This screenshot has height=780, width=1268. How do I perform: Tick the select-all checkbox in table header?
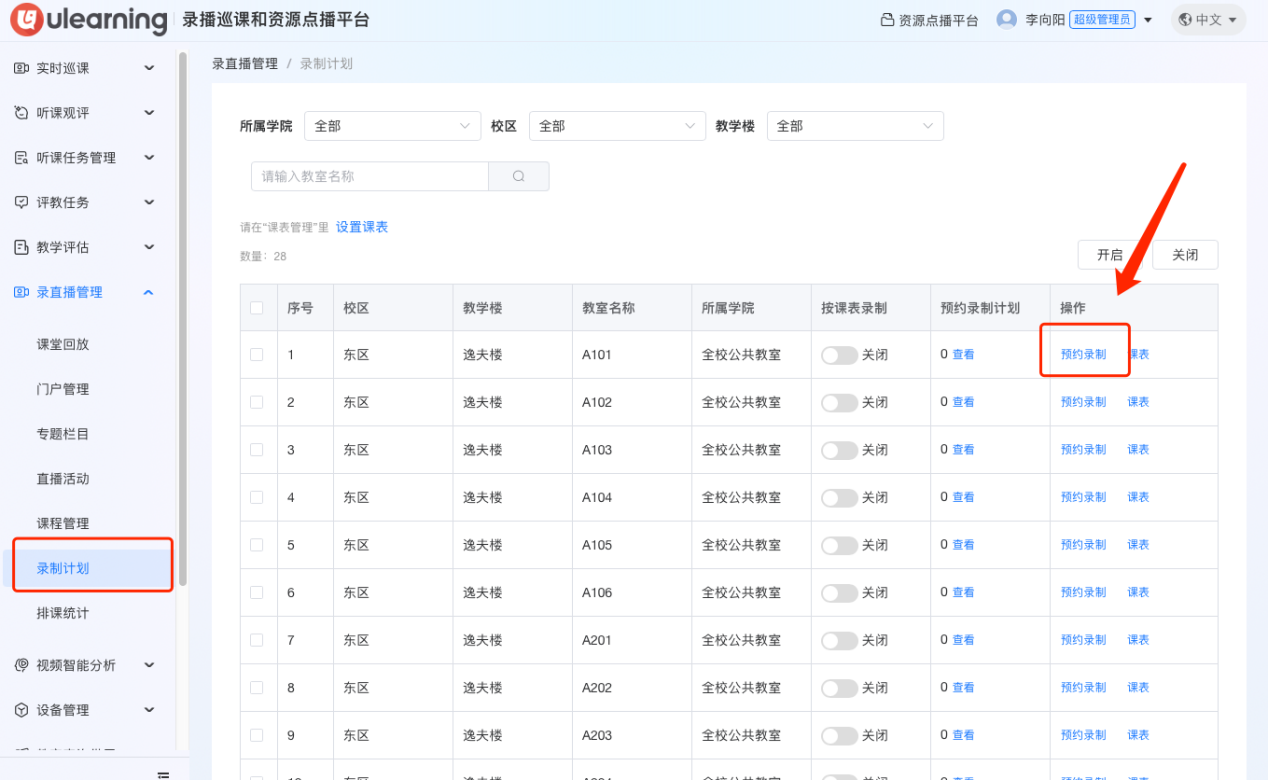point(257,308)
